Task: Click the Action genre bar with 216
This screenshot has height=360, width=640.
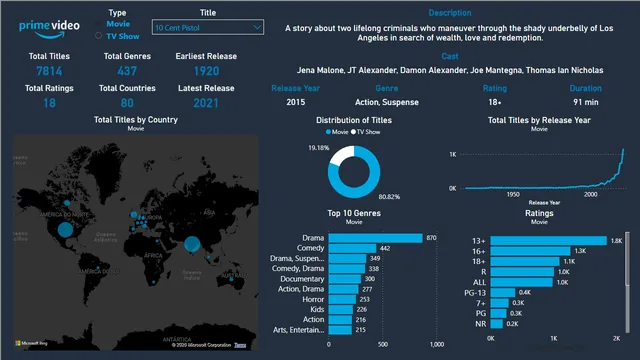Action: pos(340,320)
